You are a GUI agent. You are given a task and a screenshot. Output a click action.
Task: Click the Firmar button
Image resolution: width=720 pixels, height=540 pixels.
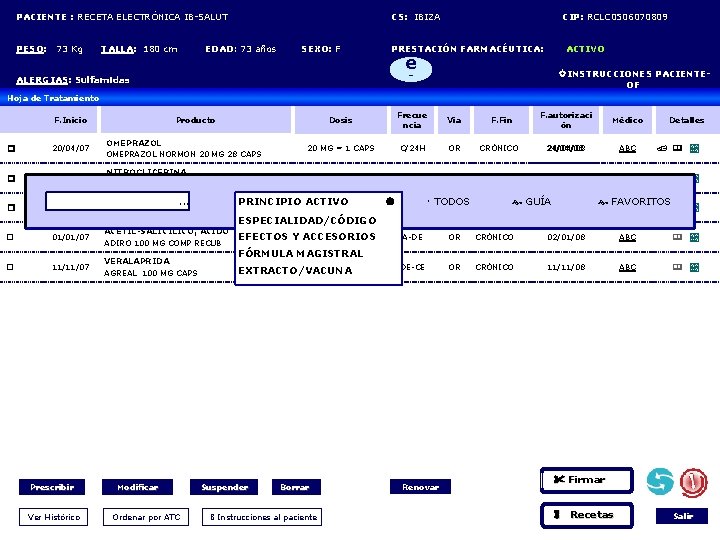(x=587, y=480)
